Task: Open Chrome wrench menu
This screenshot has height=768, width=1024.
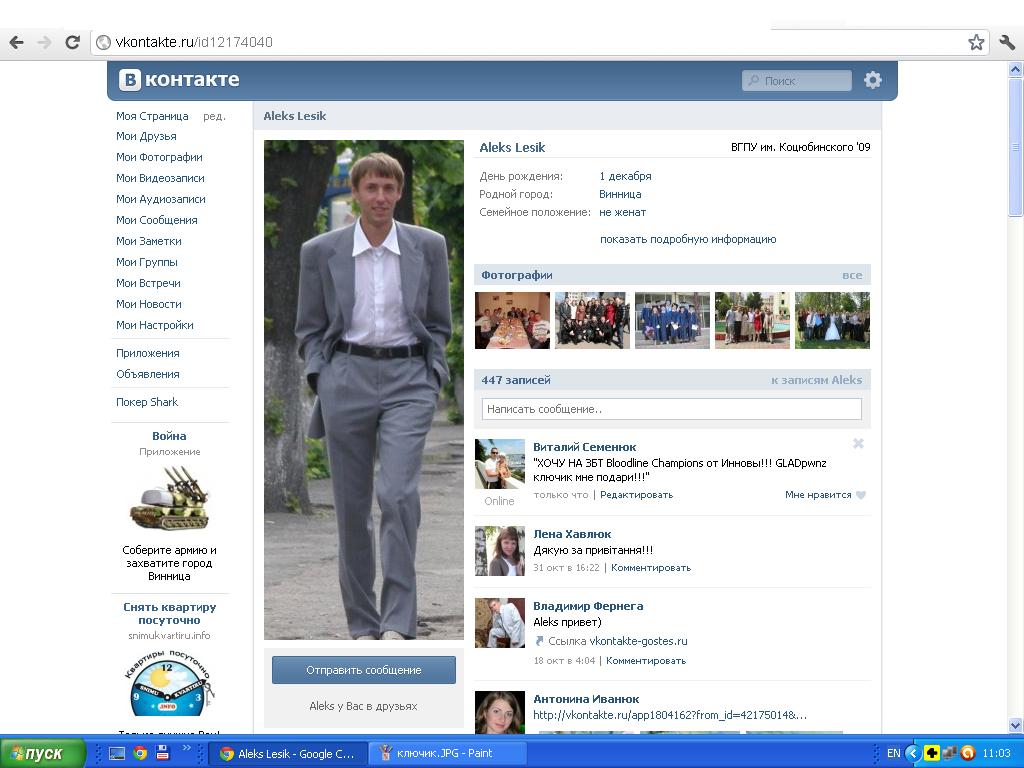Action: click(1007, 42)
